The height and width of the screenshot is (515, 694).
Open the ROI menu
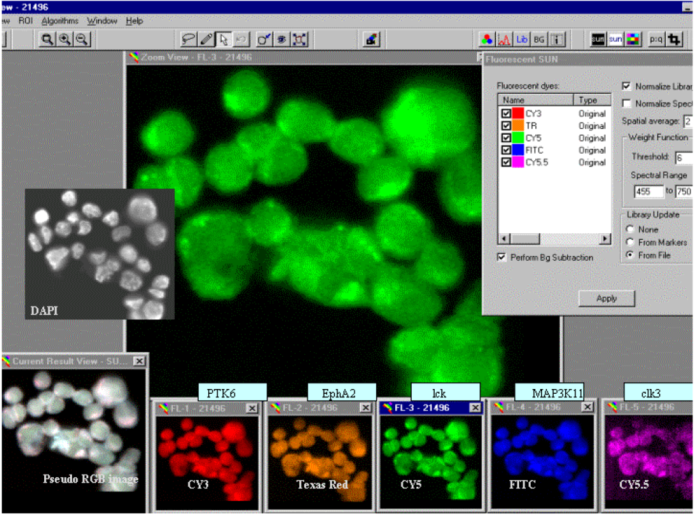(x=25, y=21)
